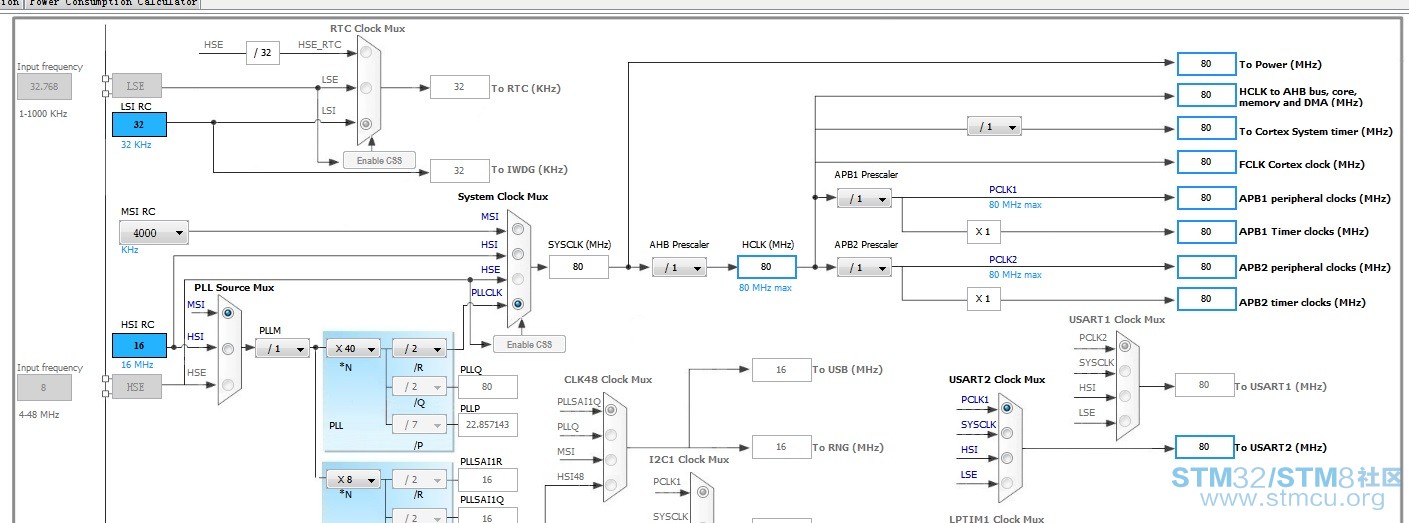The image size is (1409, 523).
Task: Select HSI48 in CLK48 Clock Mux
Action: (x=611, y=485)
